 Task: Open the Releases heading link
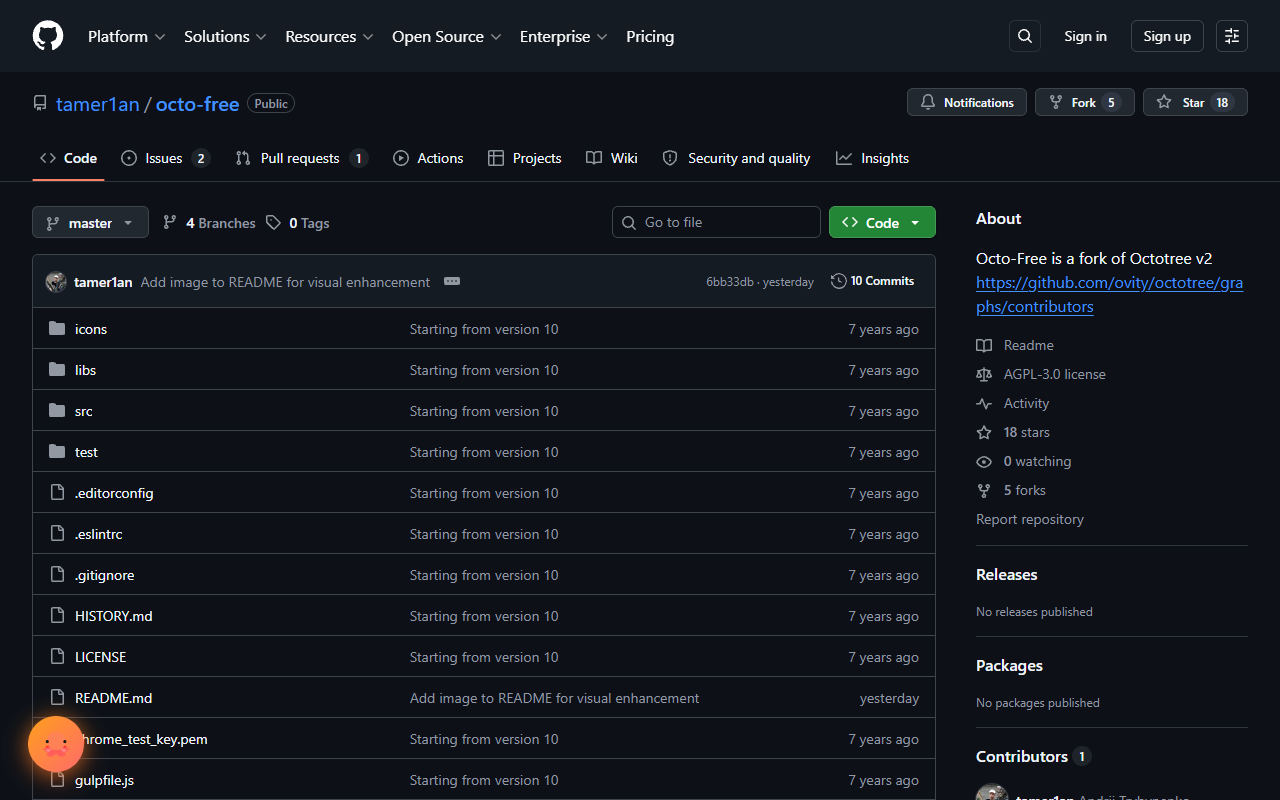tap(1007, 574)
